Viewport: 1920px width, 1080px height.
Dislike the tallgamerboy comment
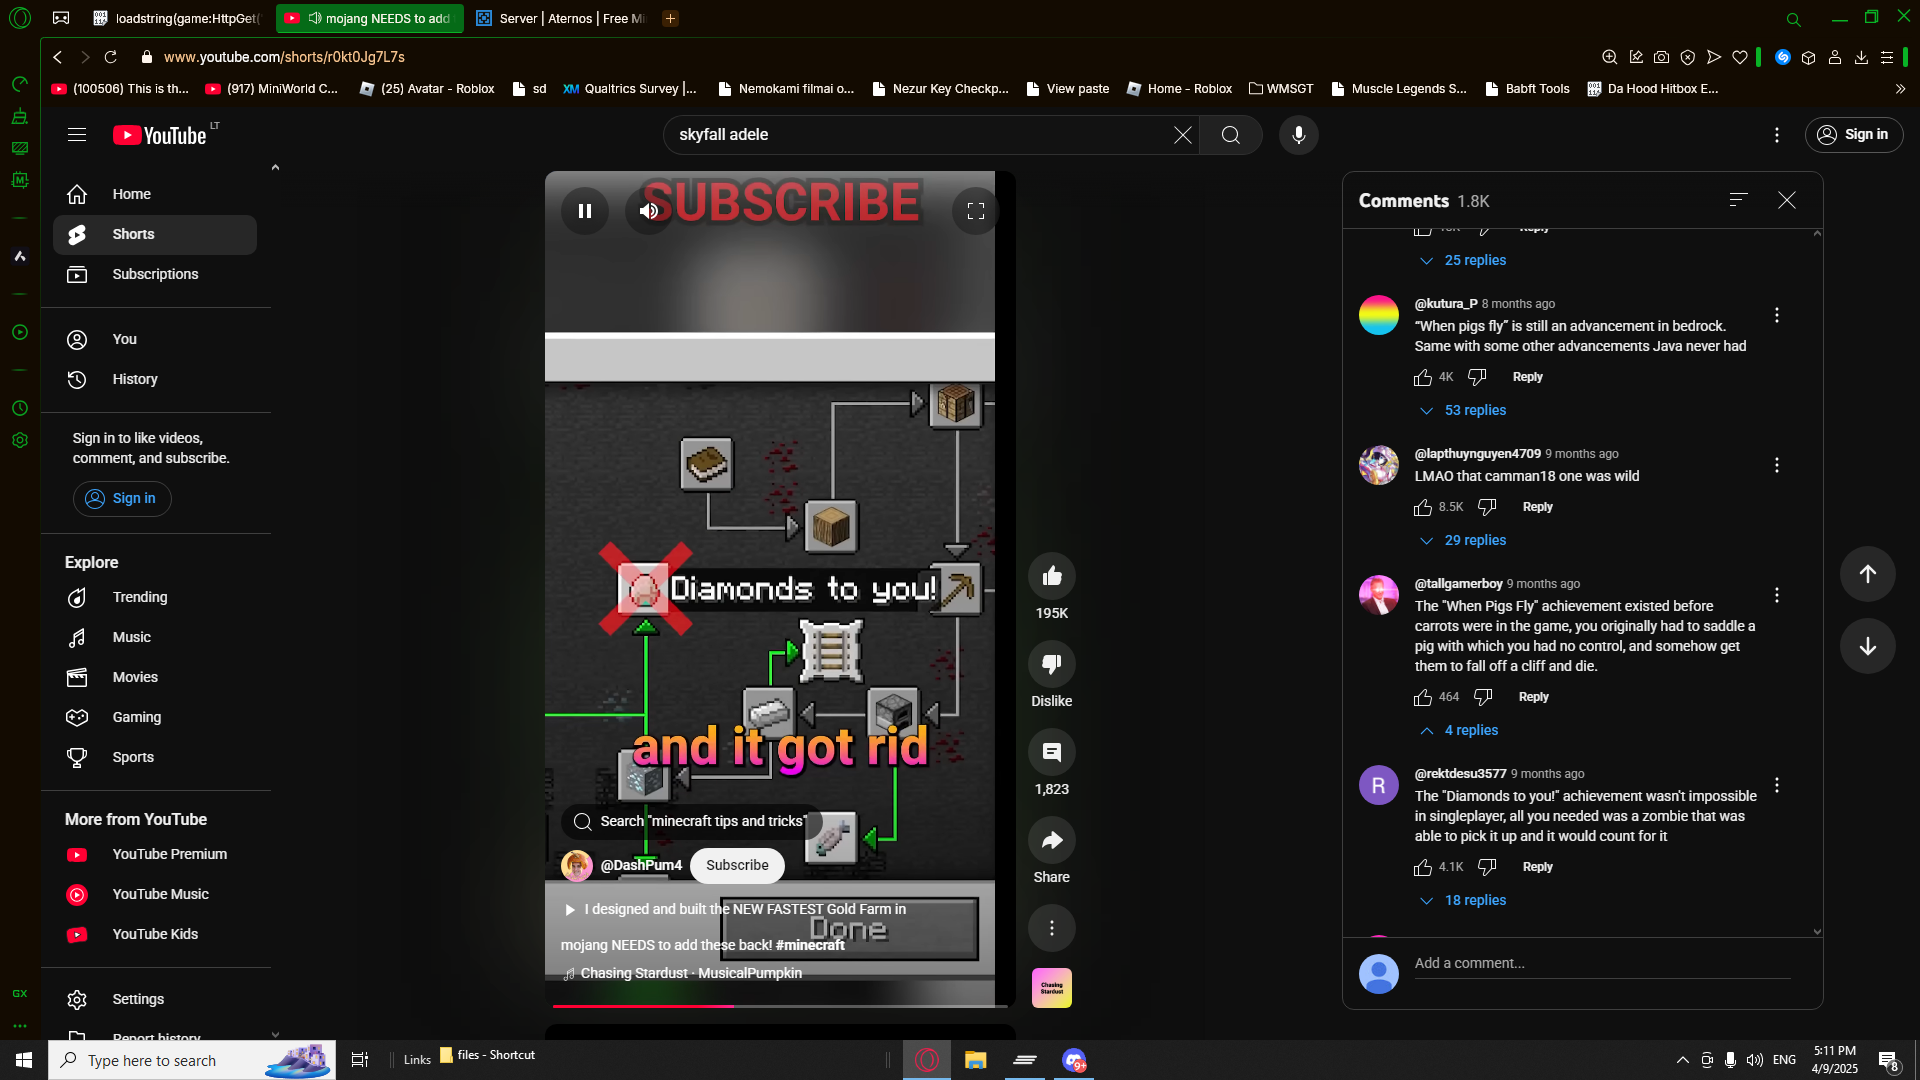click(x=1483, y=697)
